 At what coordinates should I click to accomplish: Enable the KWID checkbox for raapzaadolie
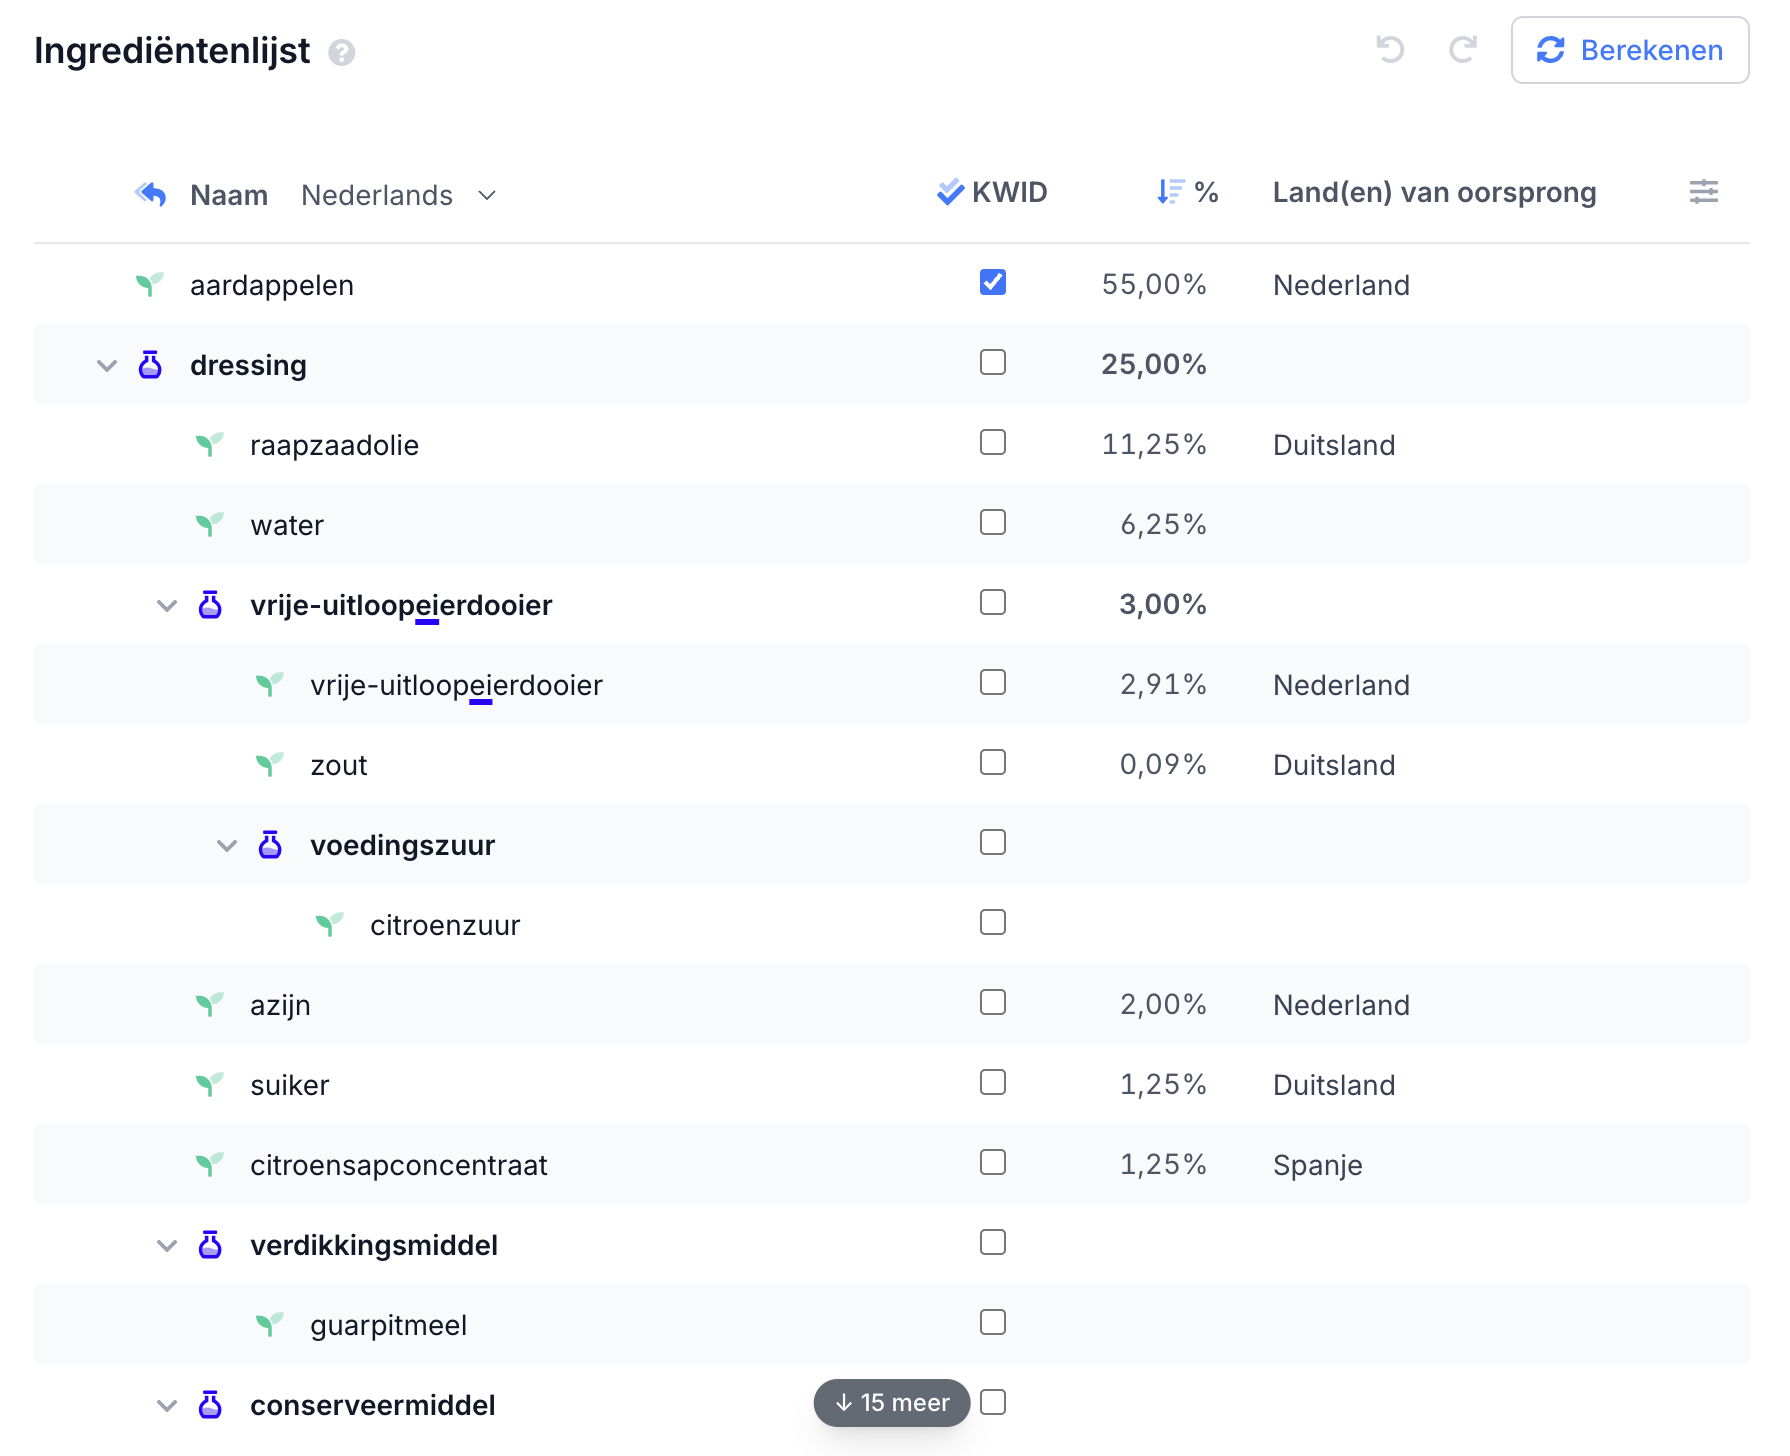pyautogui.click(x=992, y=443)
